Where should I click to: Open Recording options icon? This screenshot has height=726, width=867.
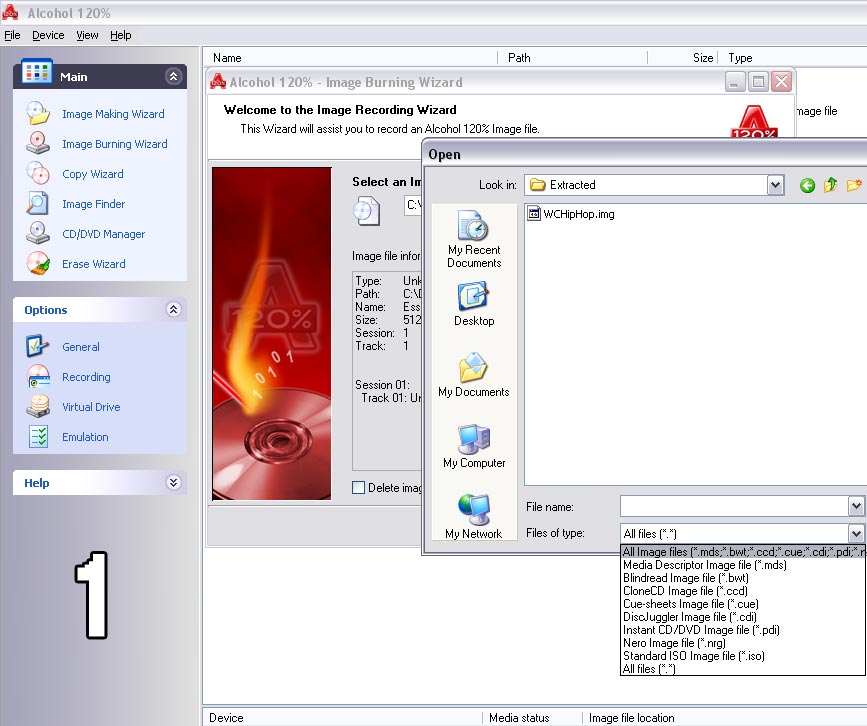pos(38,377)
